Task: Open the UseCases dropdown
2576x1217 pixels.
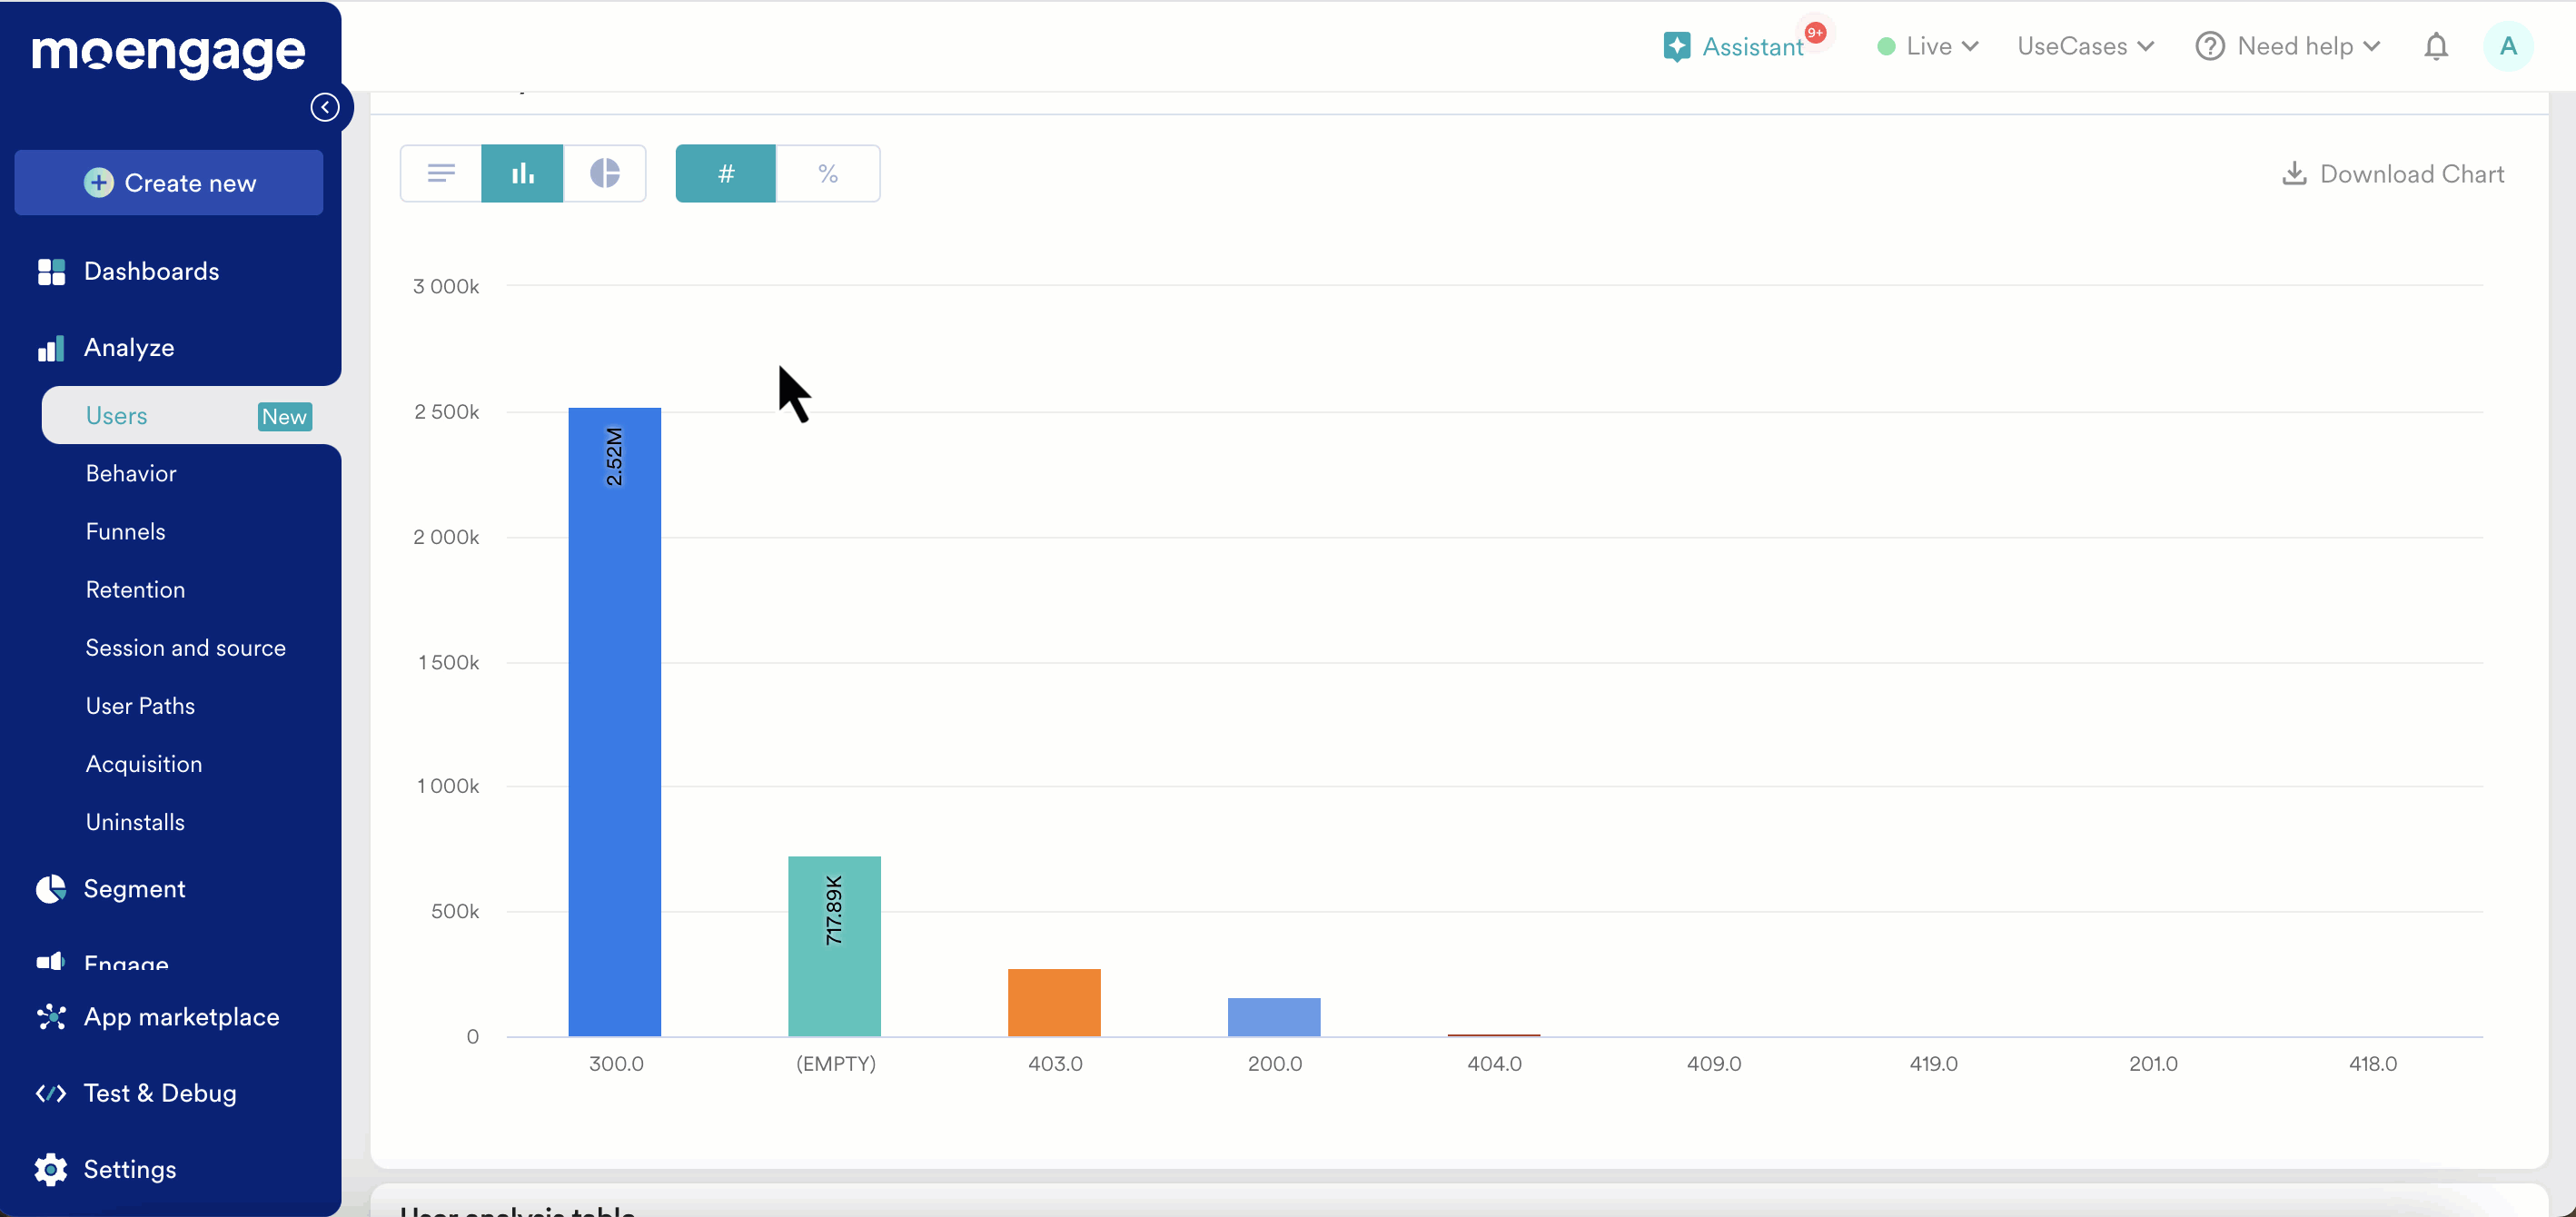Action: (x=2085, y=47)
